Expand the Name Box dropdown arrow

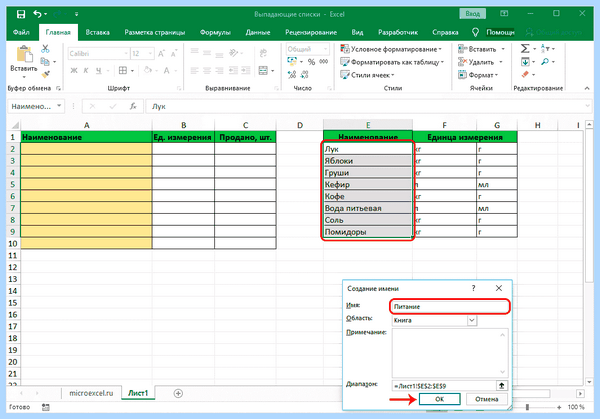(x=59, y=106)
